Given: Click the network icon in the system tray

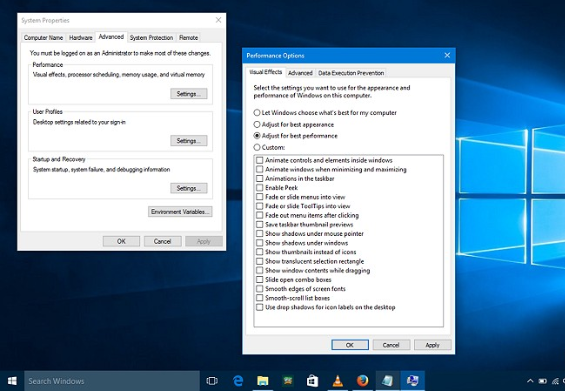Looking at the screenshot, I should pos(555,381).
